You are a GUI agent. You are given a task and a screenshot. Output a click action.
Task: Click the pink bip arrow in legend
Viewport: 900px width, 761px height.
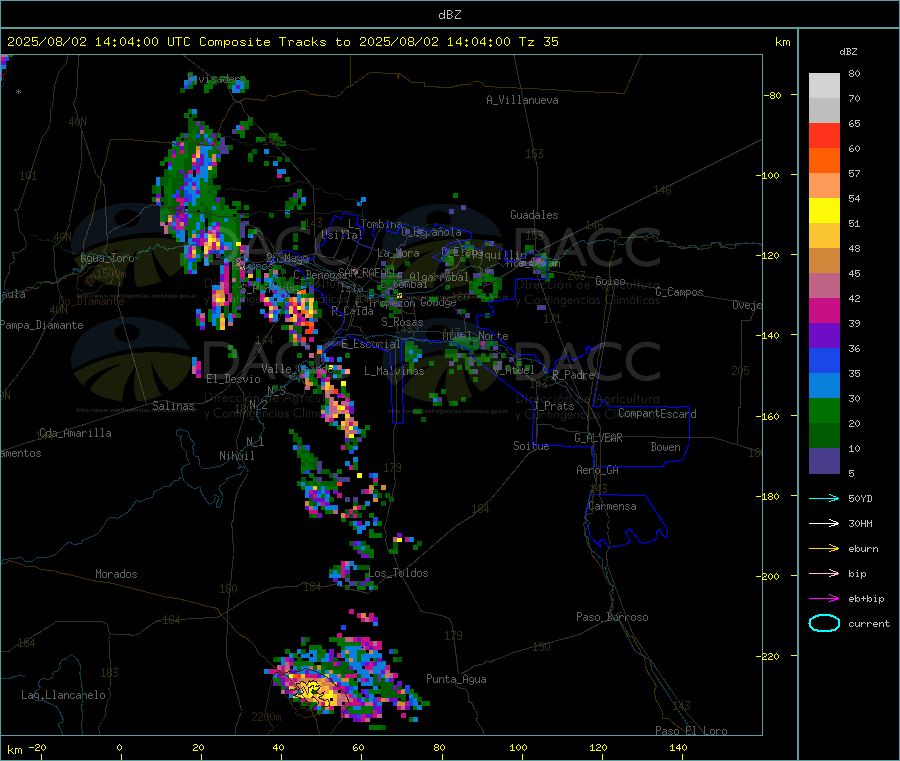pyautogui.click(x=824, y=573)
